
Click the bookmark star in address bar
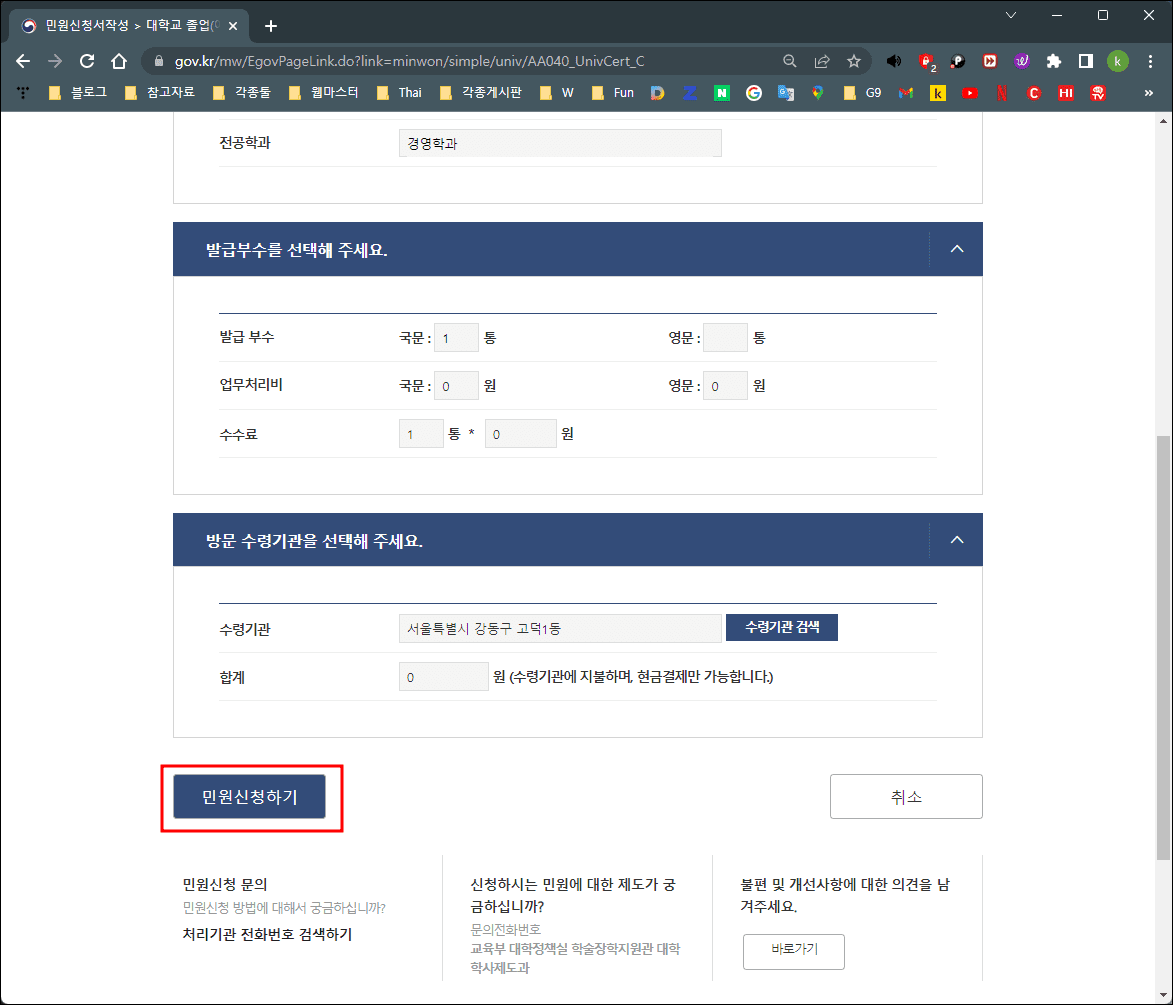pos(855,60)
